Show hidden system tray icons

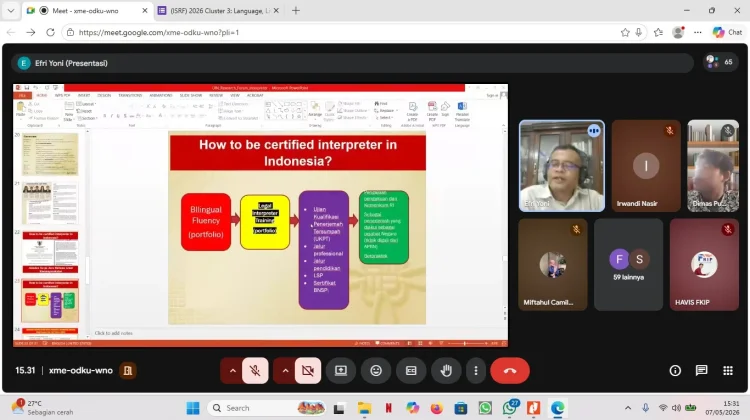628,408
